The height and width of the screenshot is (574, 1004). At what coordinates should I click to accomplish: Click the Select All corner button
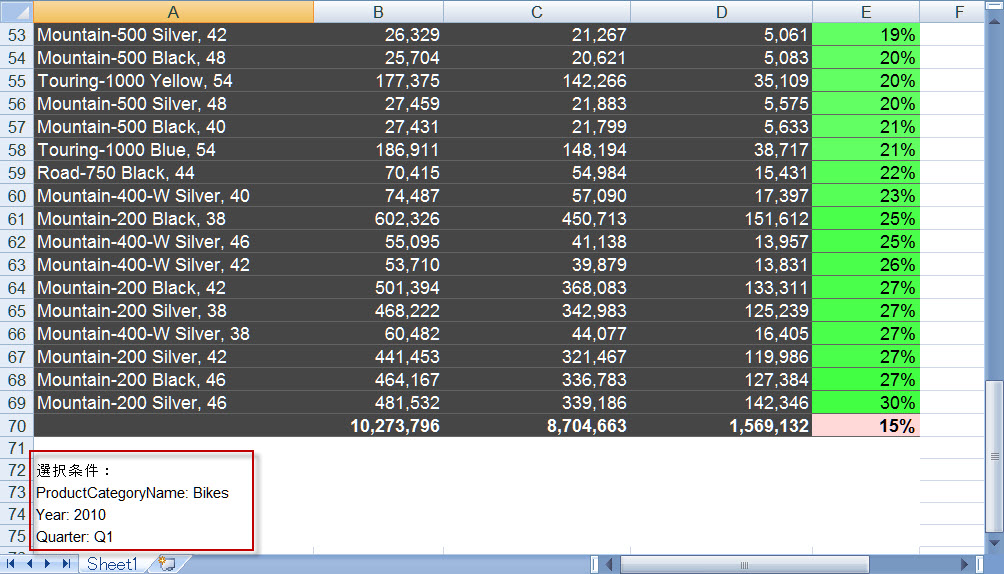point(17,12)
